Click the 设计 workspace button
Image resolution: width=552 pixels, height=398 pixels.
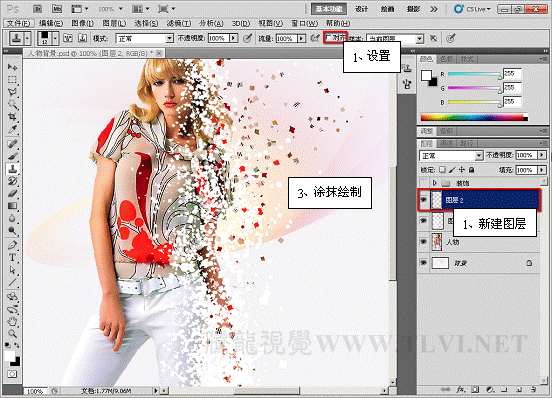pyautogui.click(x=361, y=9)
